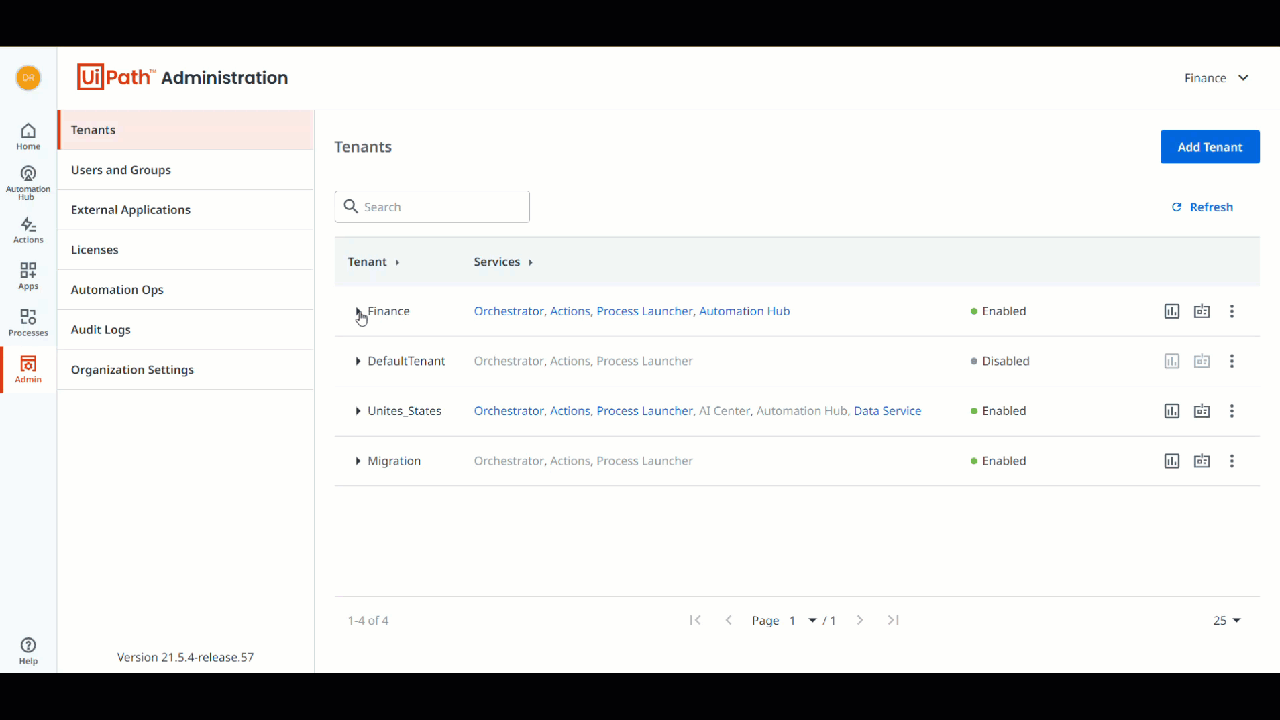The image size is (1280, 720).
Task: Go to first page of tenants
Action: click(695, 620)
